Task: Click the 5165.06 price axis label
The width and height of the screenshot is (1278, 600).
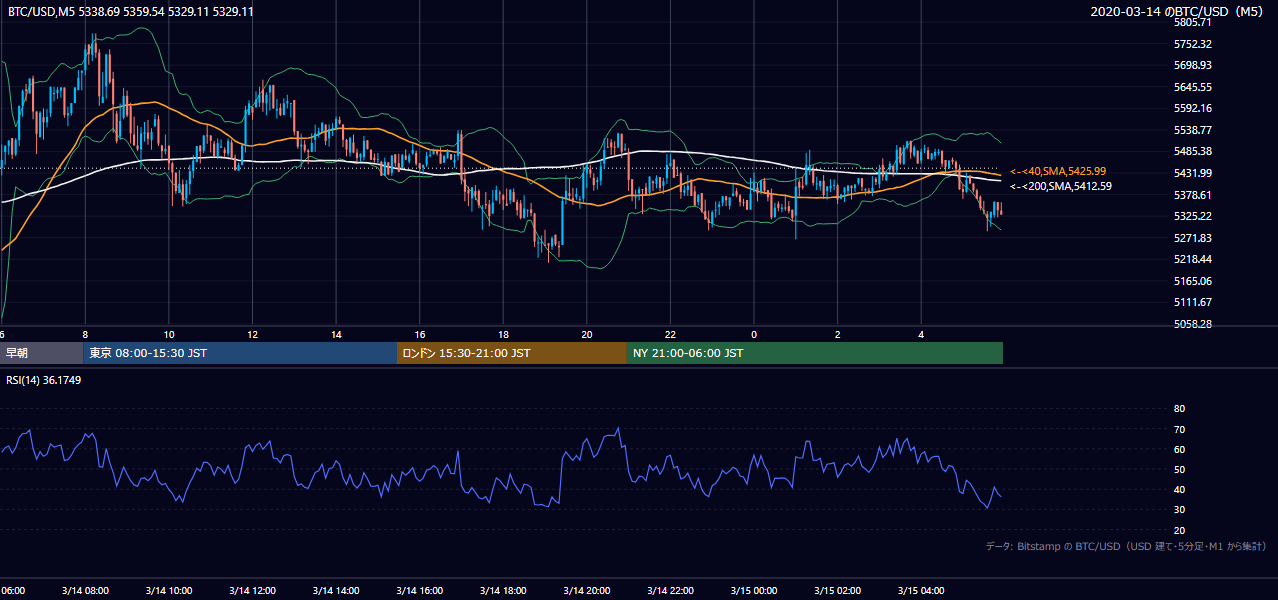Action: (1193, 281)
